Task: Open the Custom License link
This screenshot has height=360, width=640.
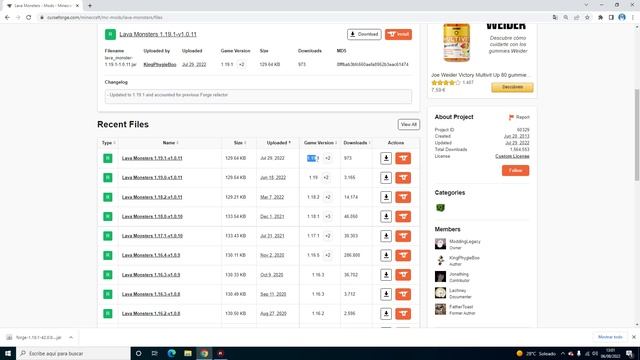Action: coord(512,156)
